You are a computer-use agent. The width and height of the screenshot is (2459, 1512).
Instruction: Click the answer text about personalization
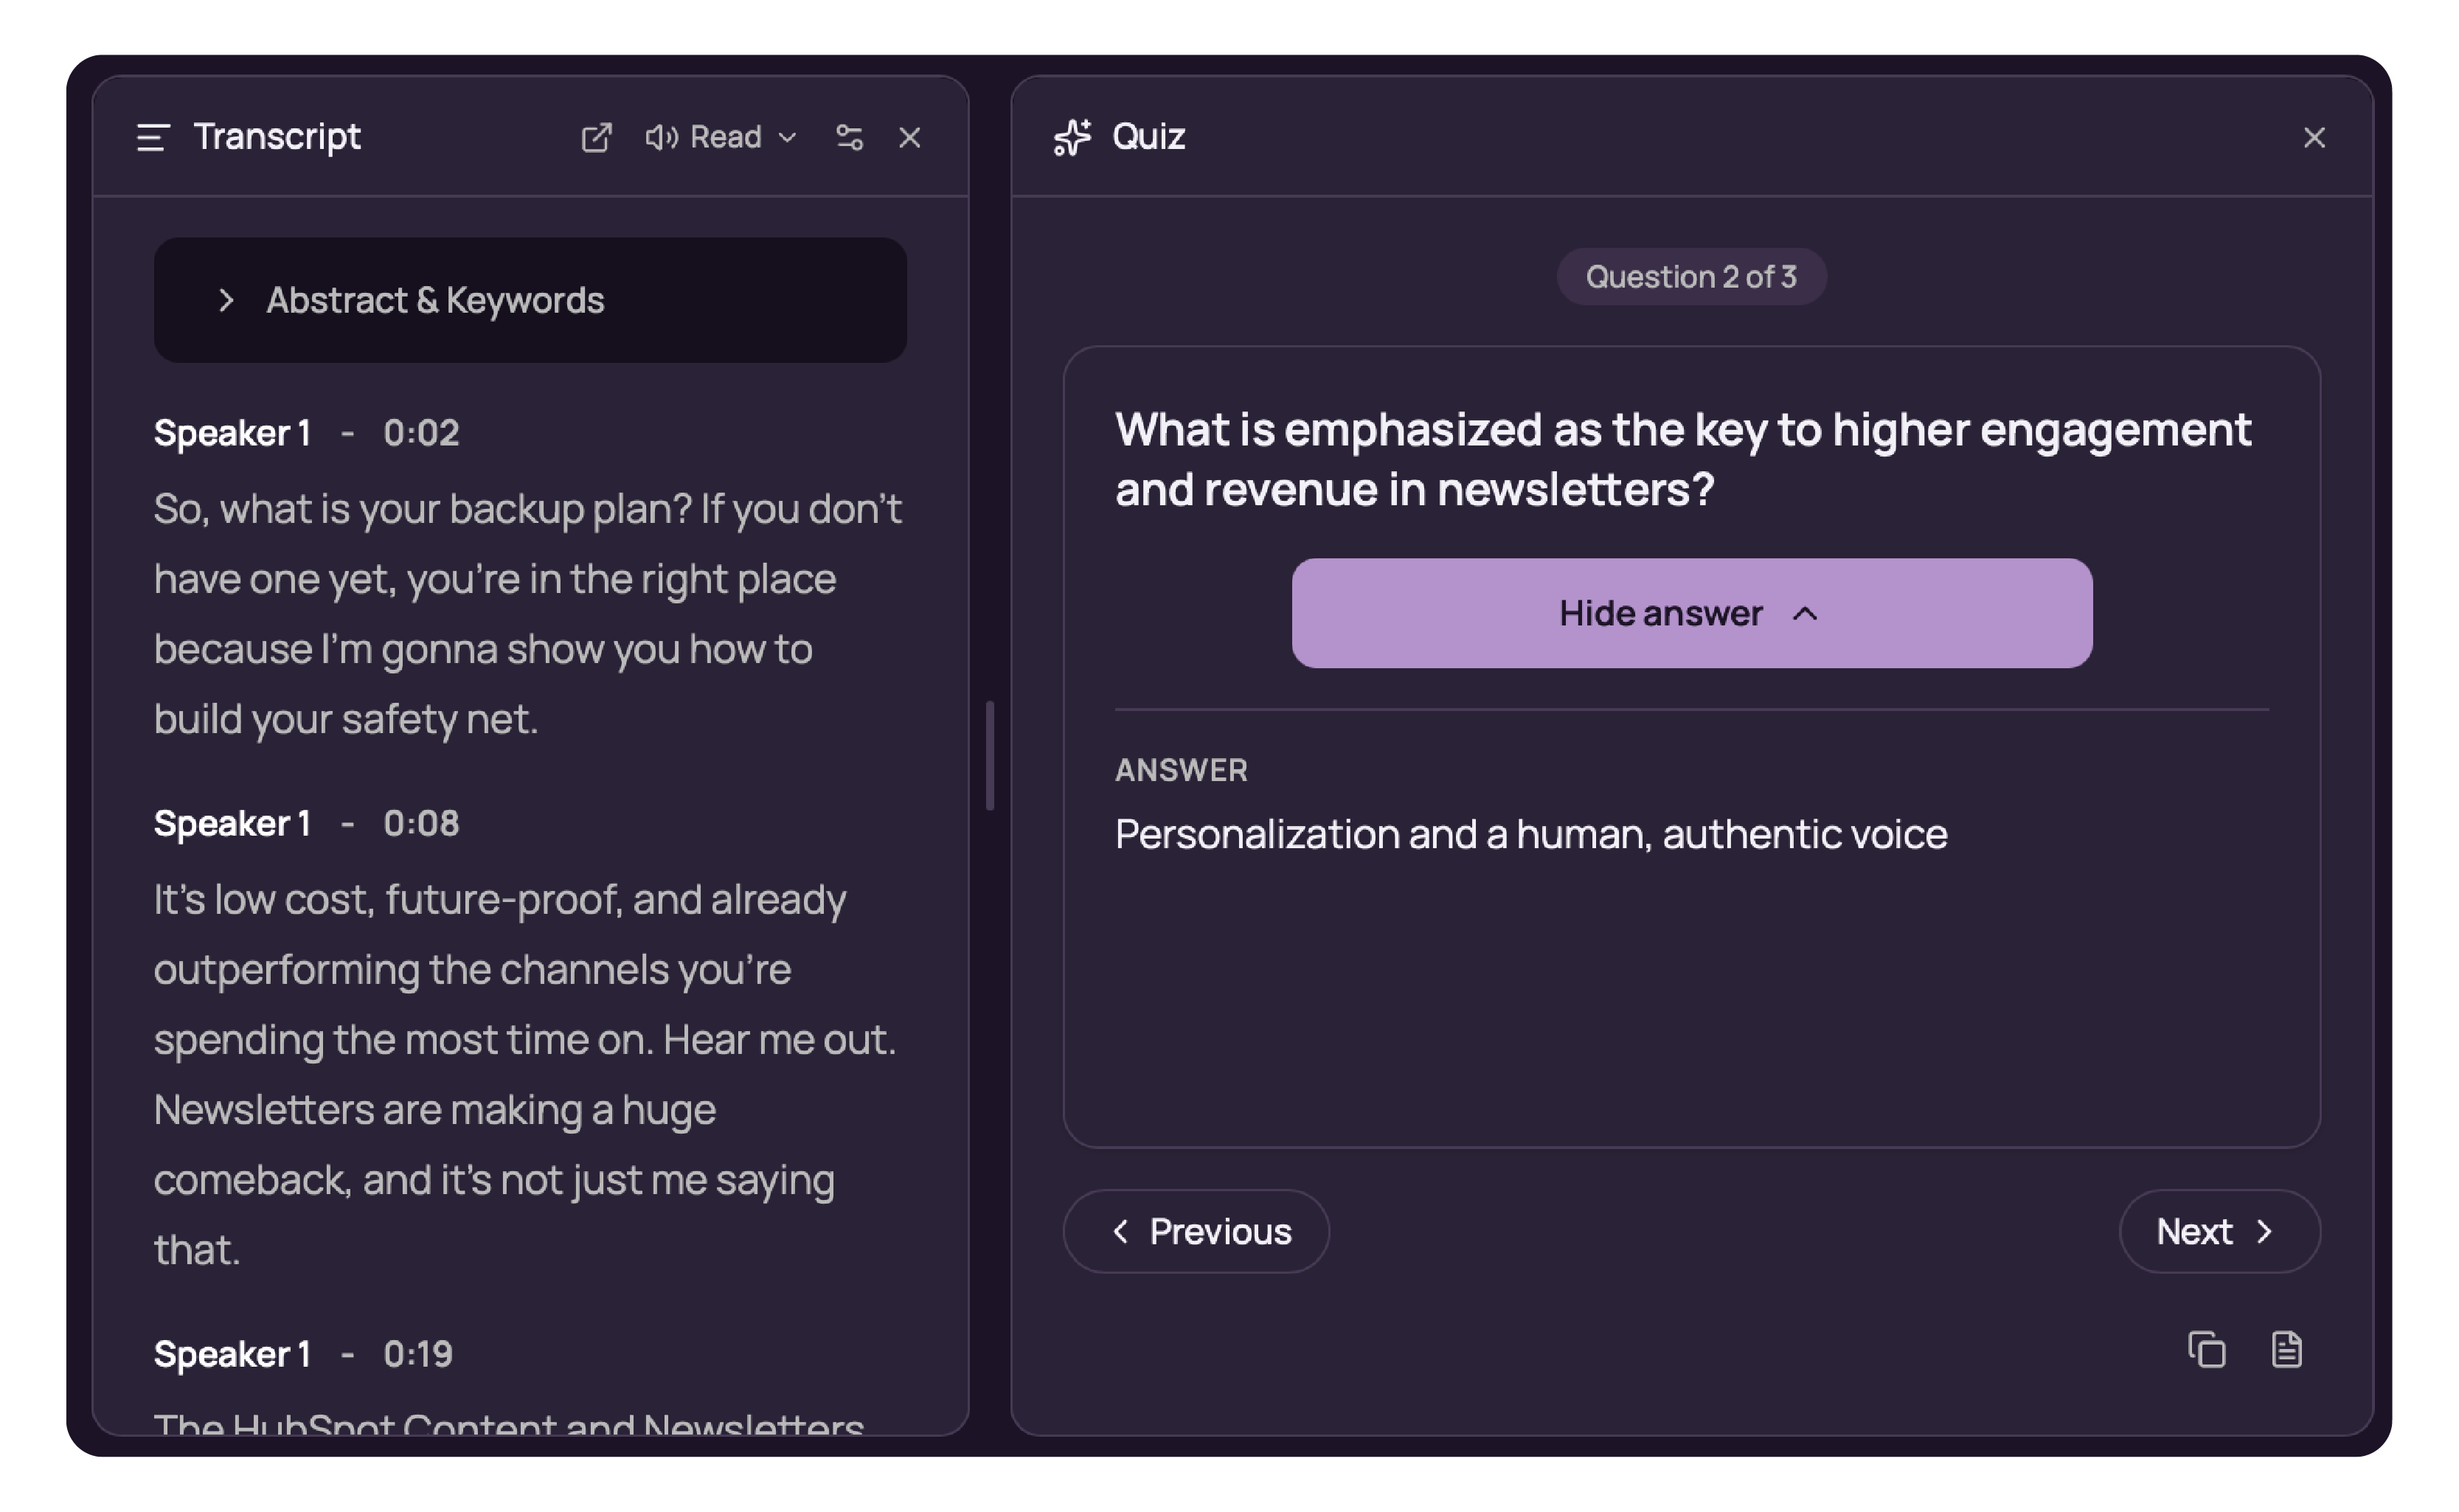(x=1531, y=834)
